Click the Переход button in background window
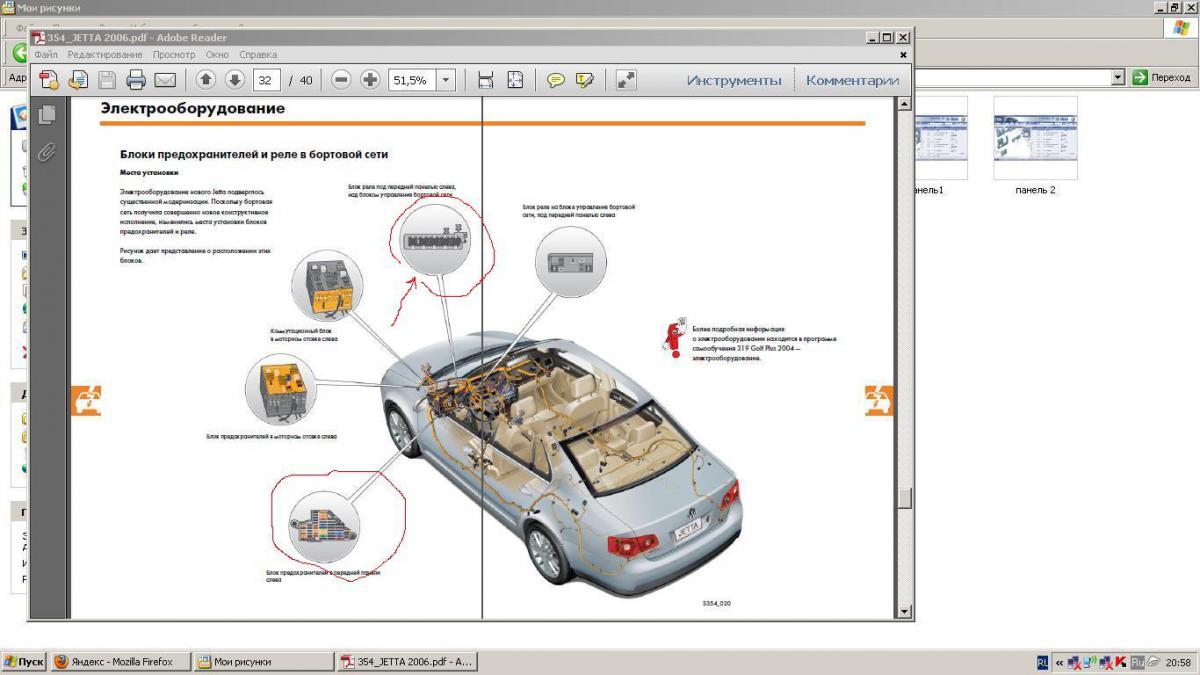This screenshot has width=1200, height=675. 1161,77
